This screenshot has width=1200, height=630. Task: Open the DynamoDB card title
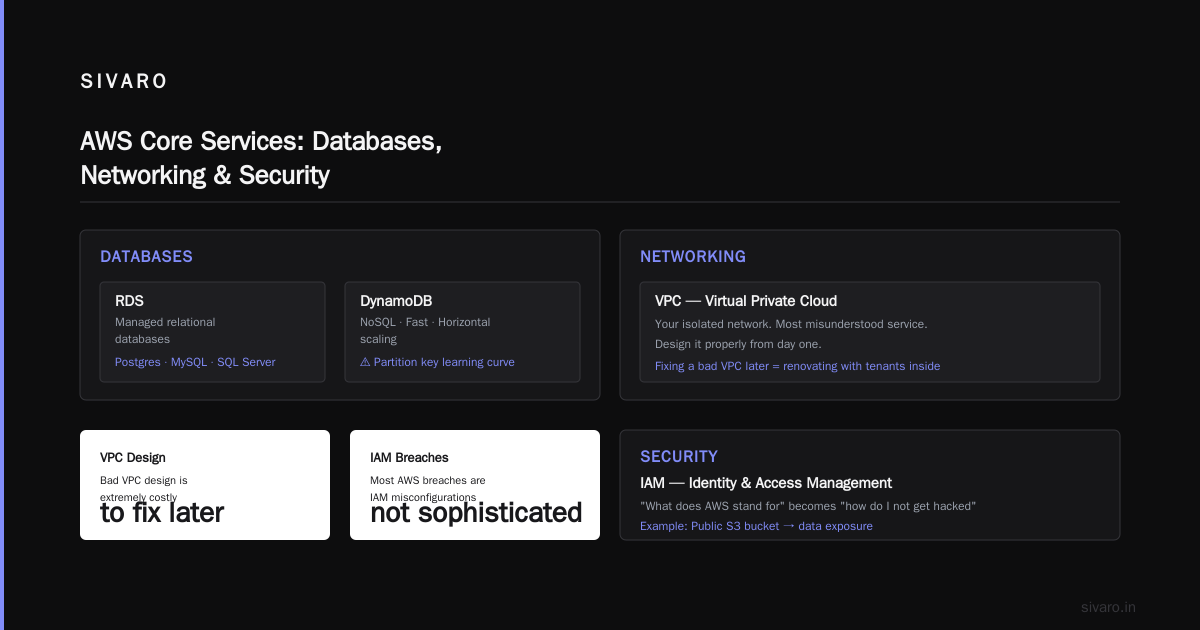[x=396, y=301]
